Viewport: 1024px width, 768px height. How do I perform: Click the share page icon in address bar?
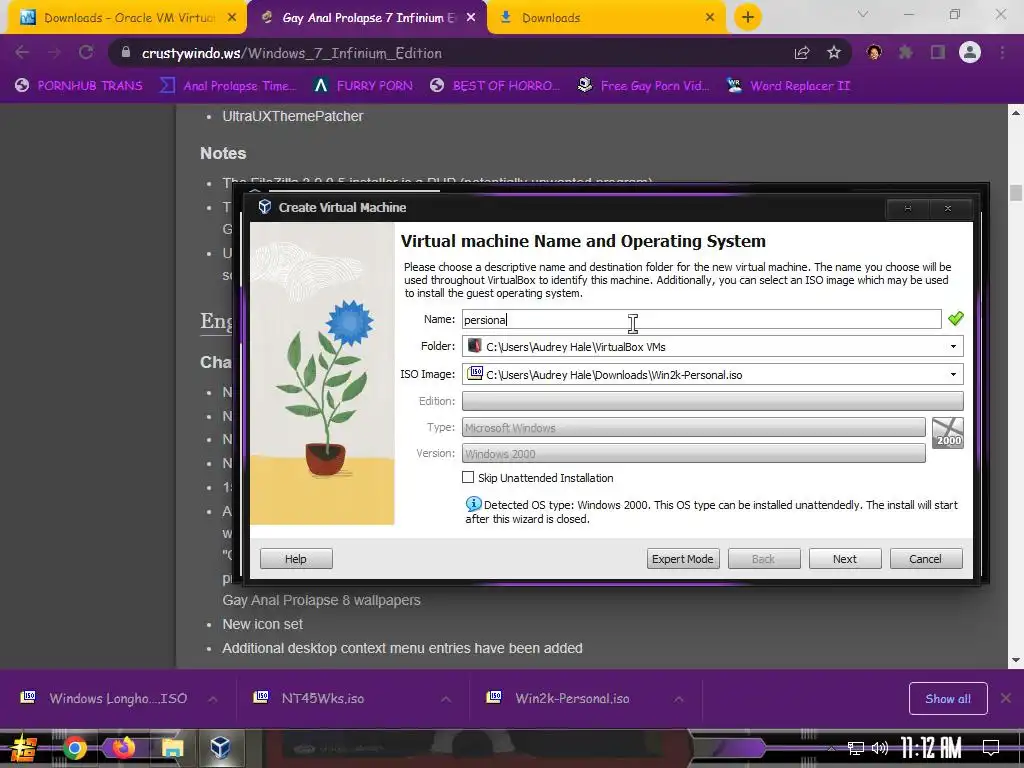[802, 53]
